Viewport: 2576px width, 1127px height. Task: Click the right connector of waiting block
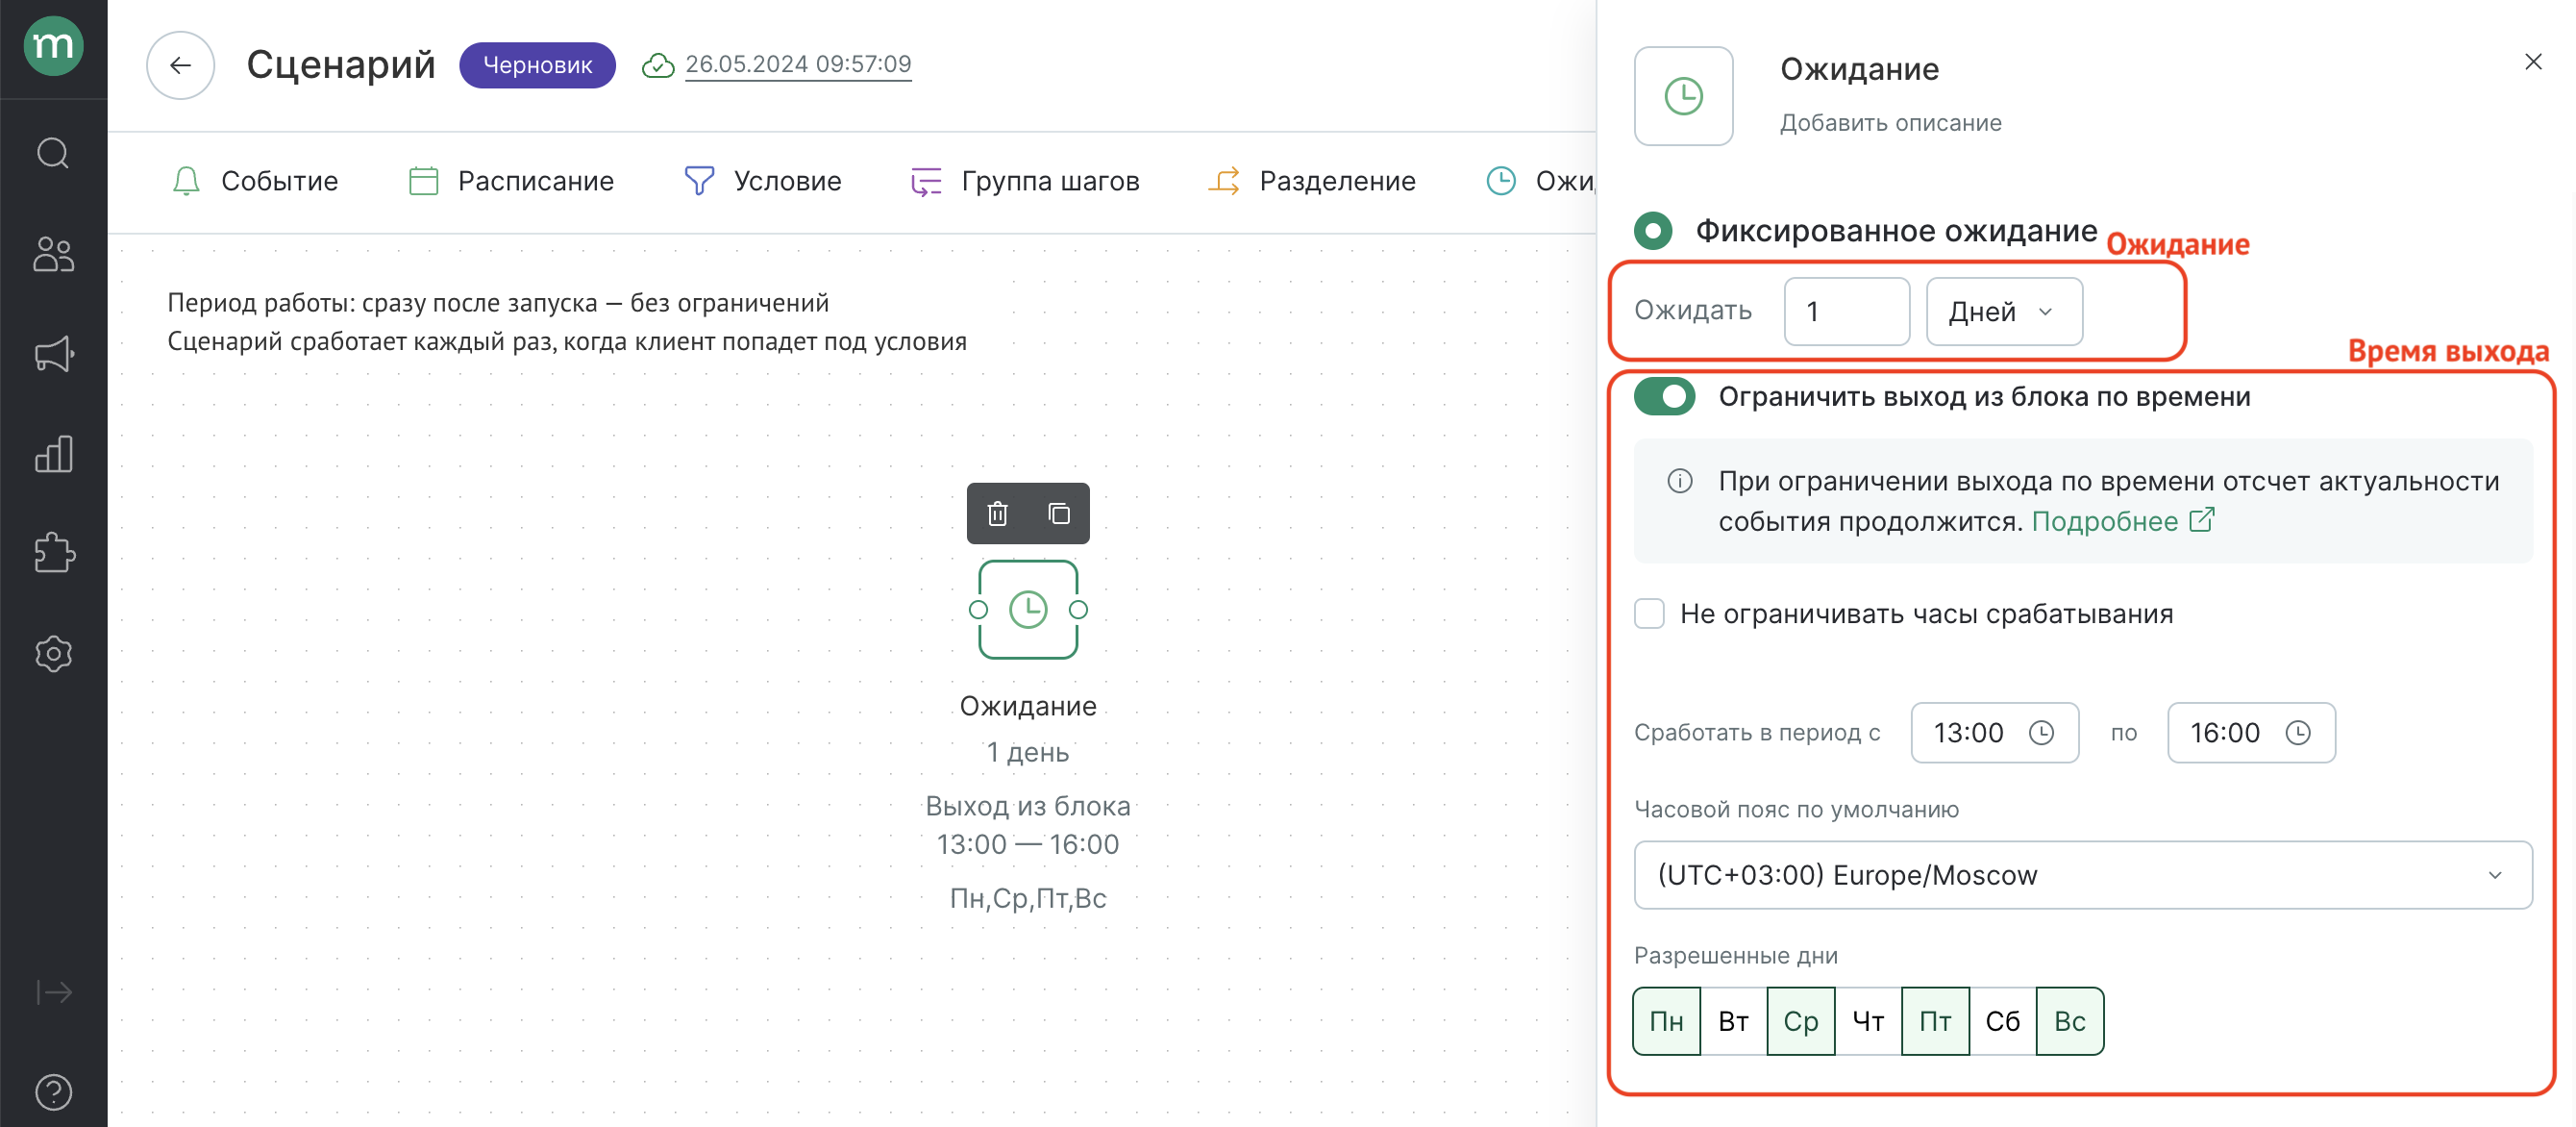(x=1078, y=610)
